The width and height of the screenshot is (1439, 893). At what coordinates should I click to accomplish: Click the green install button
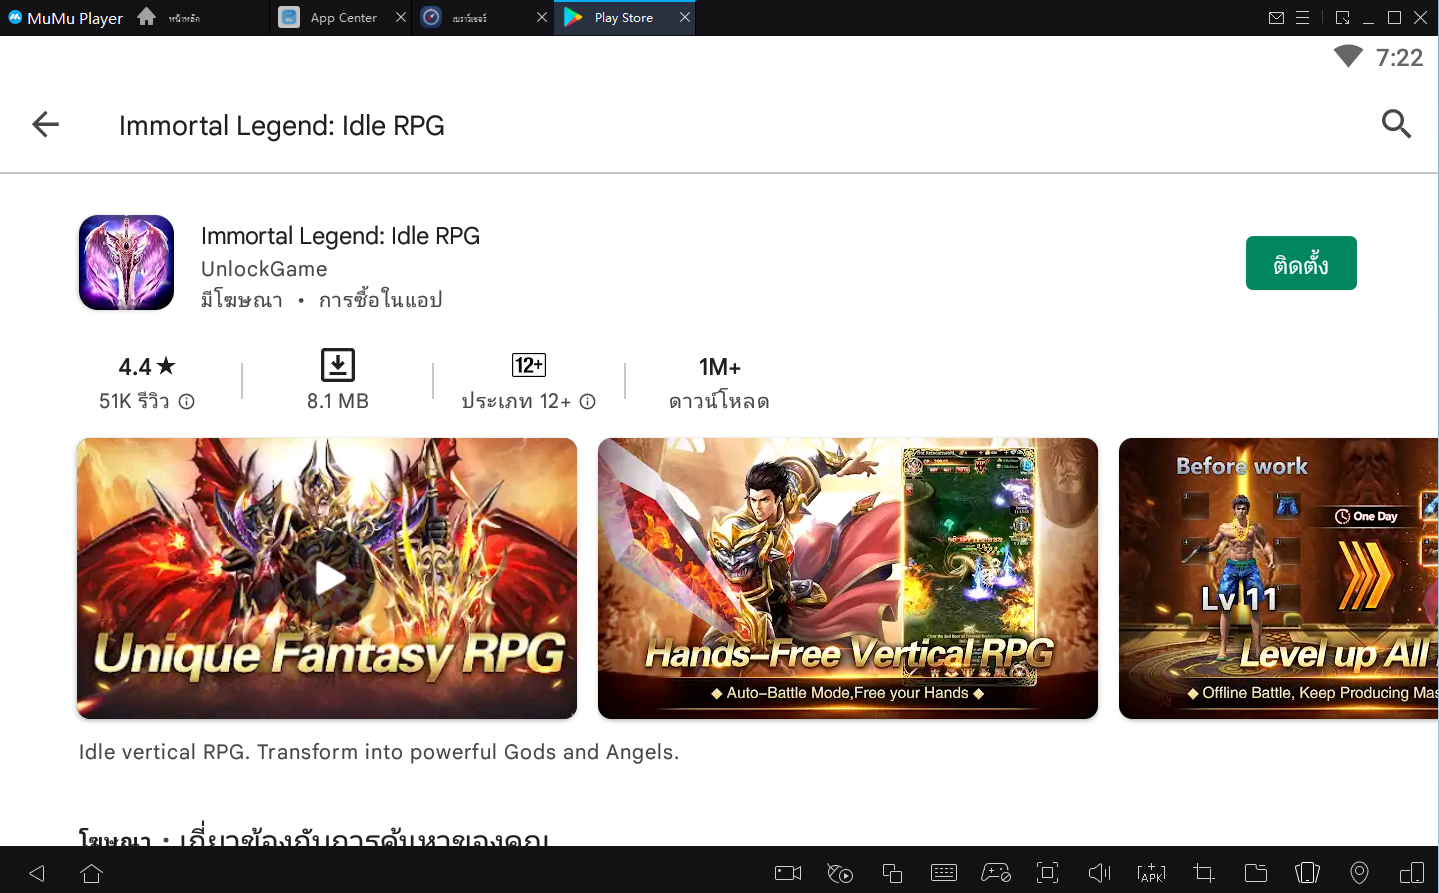[1301, 263]
